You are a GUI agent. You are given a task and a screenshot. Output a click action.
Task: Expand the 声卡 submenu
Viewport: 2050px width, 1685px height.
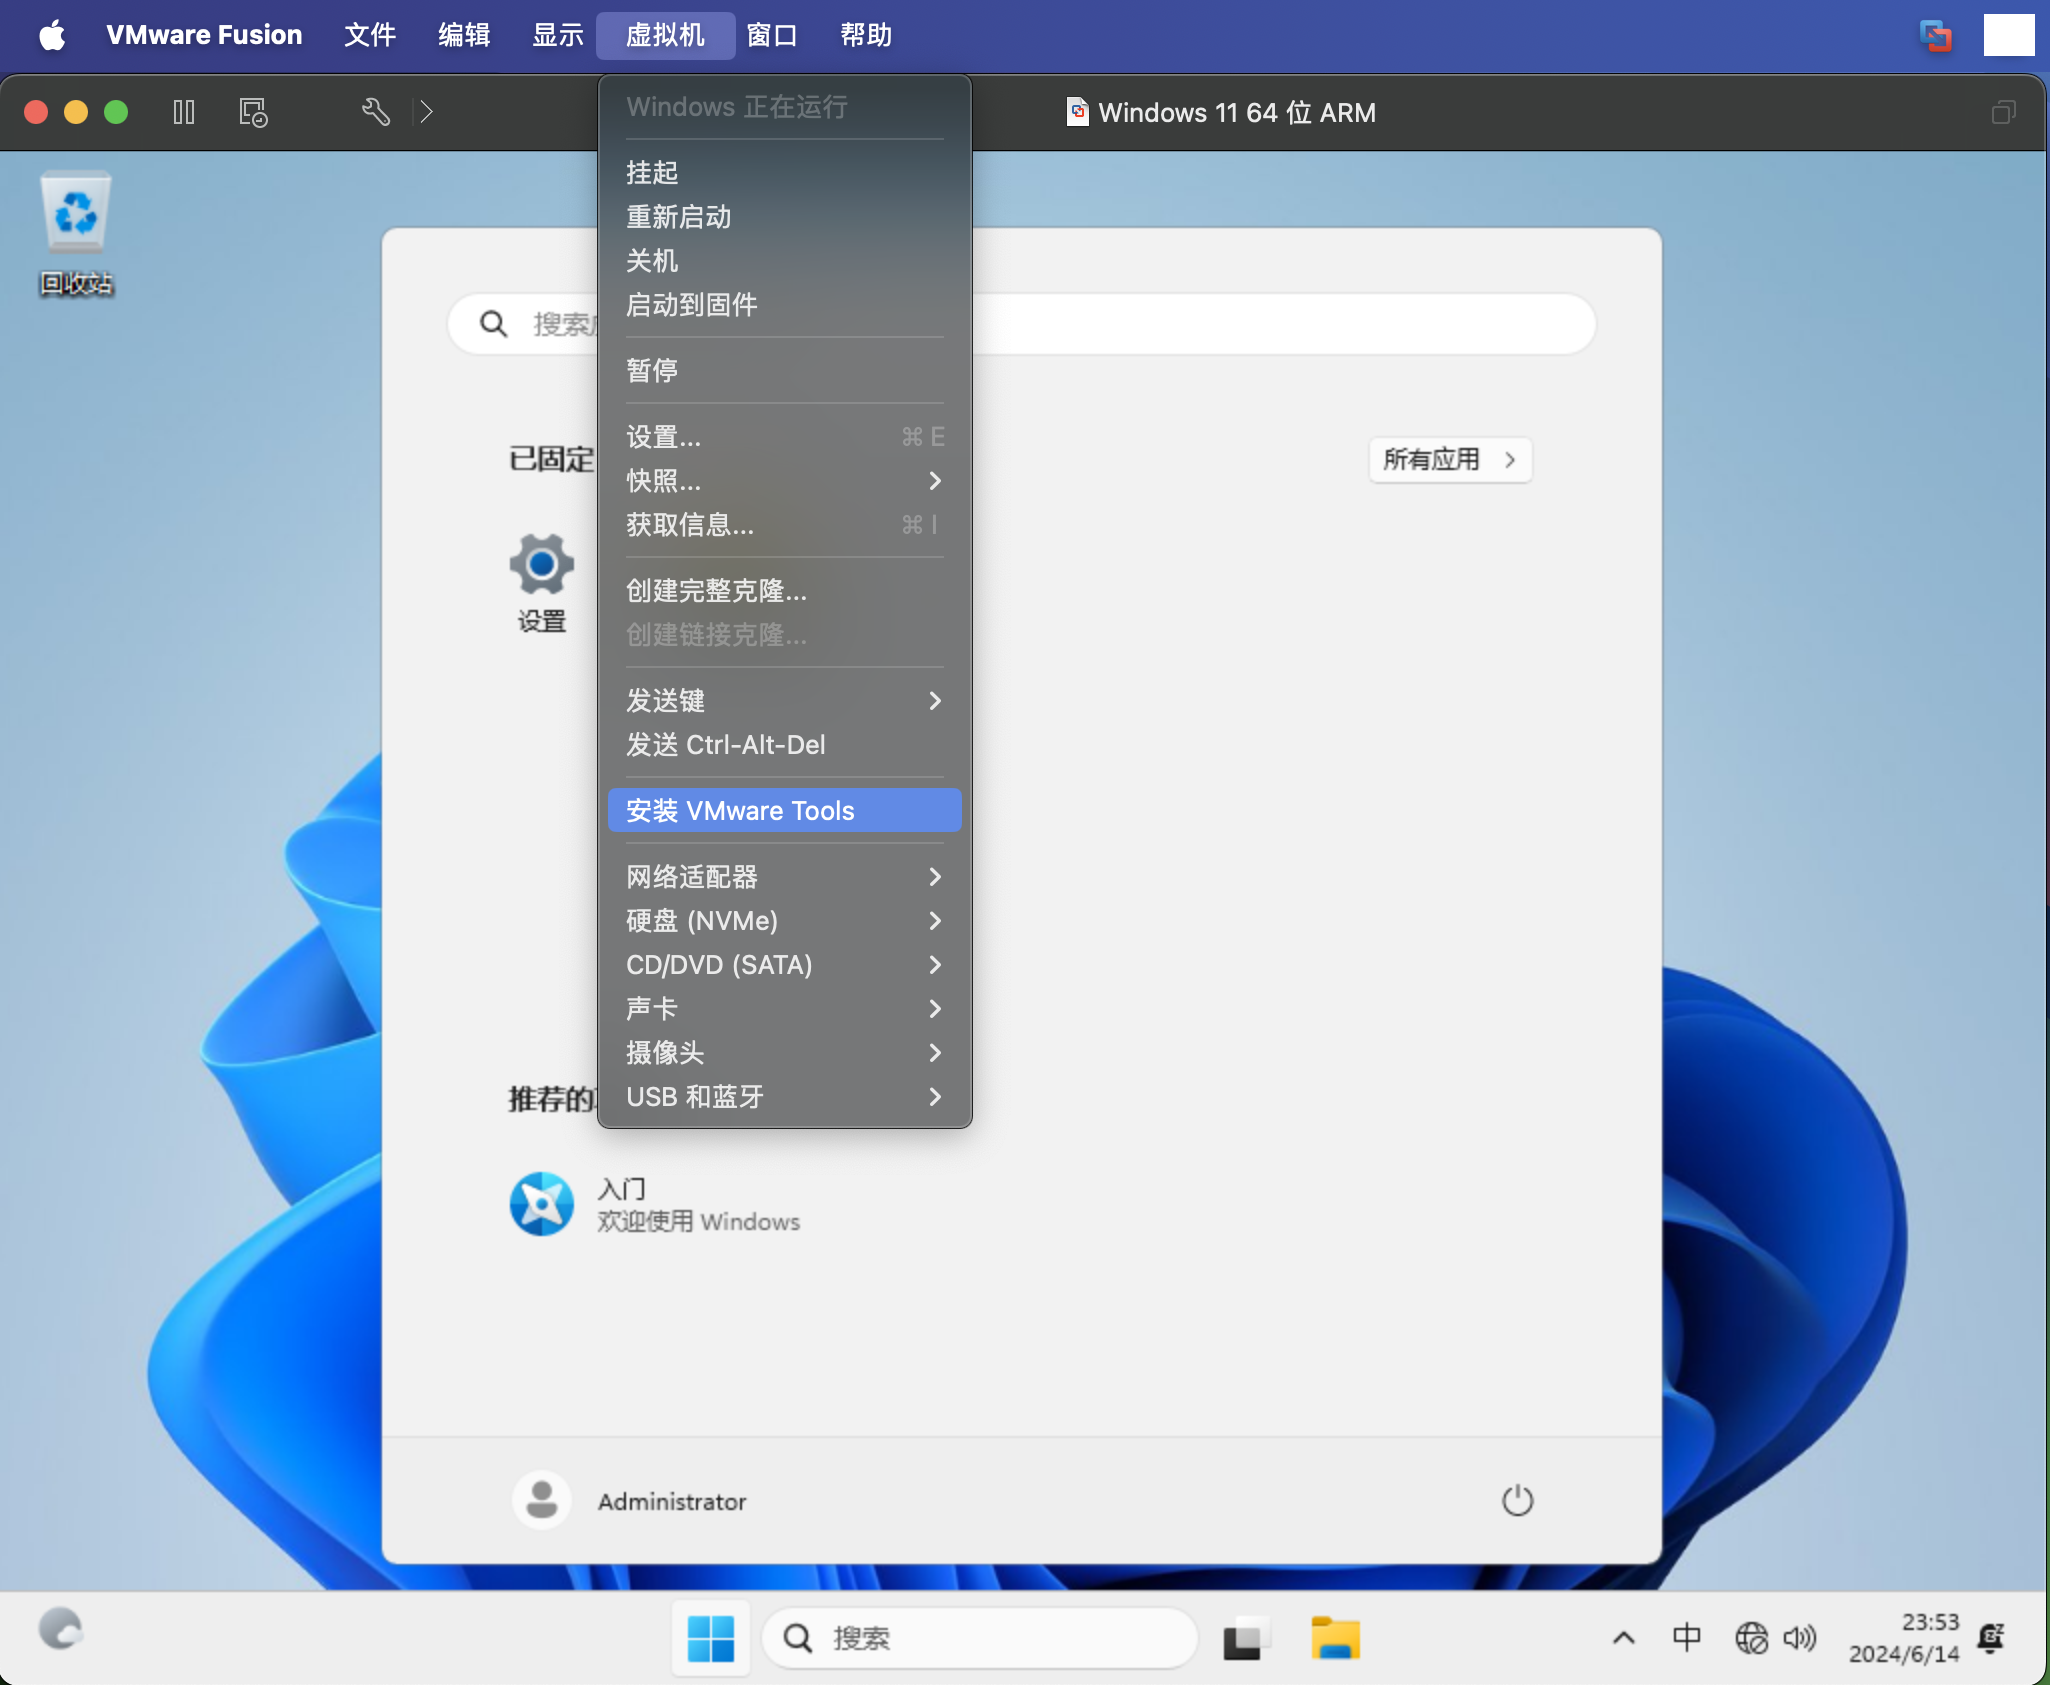click(784, 1009)
